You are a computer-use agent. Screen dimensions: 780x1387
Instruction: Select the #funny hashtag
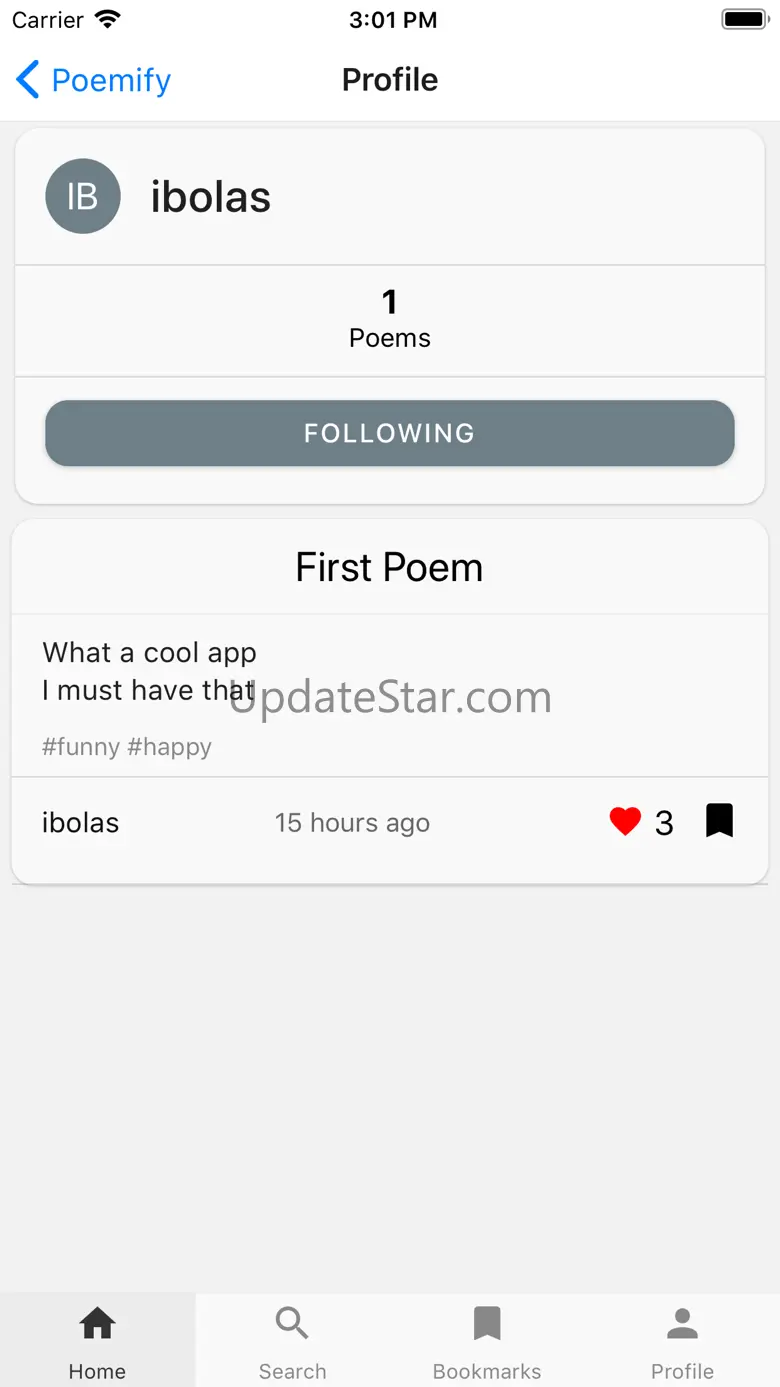(x=81, y=747)
